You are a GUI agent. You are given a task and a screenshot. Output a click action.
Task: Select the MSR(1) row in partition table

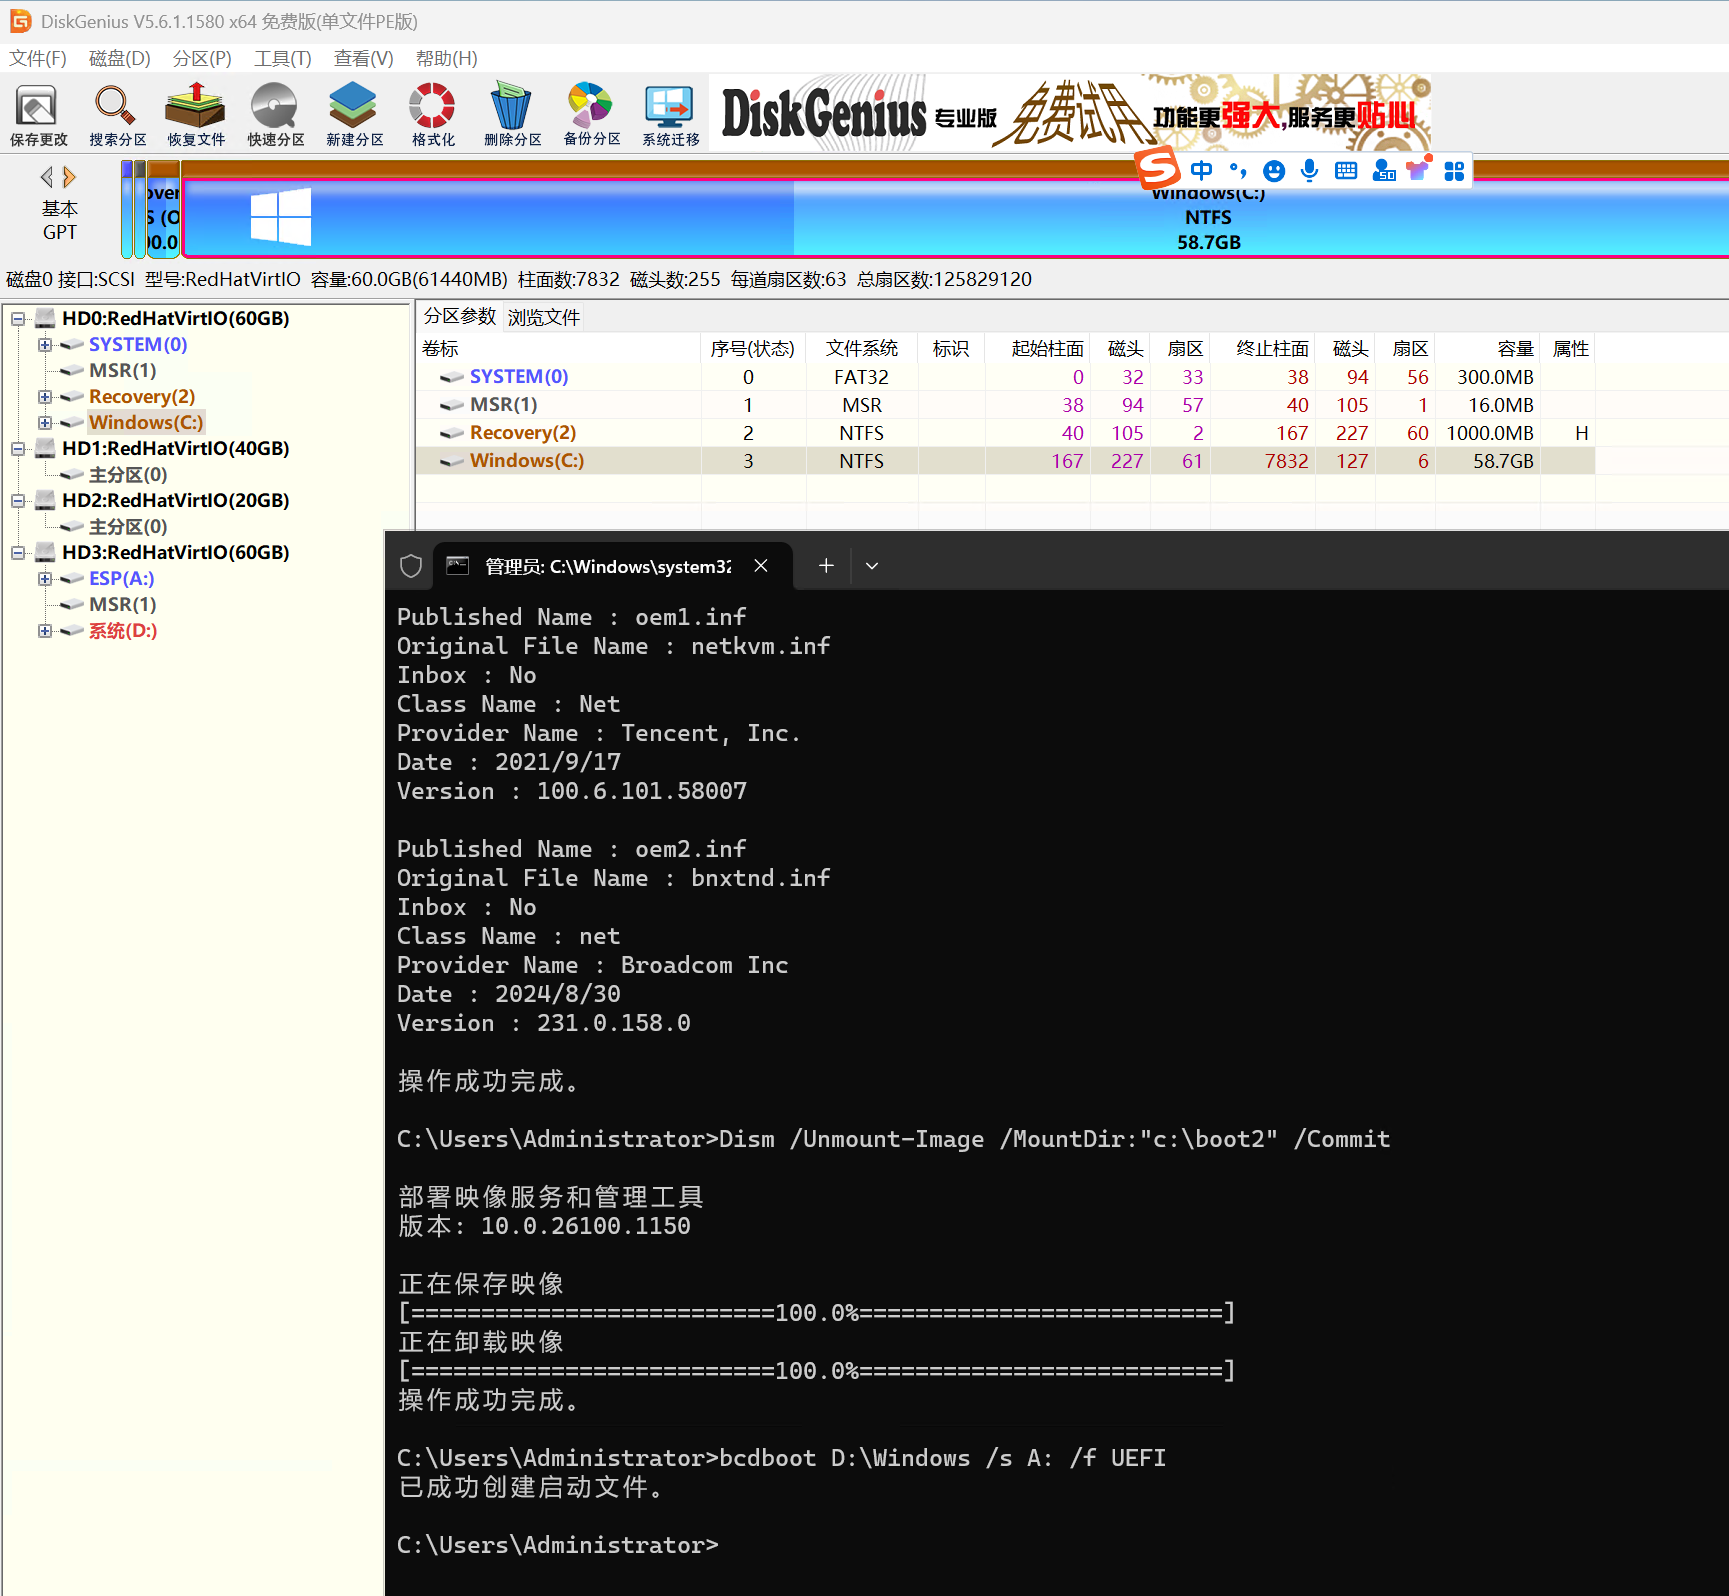coord(1005,405)
